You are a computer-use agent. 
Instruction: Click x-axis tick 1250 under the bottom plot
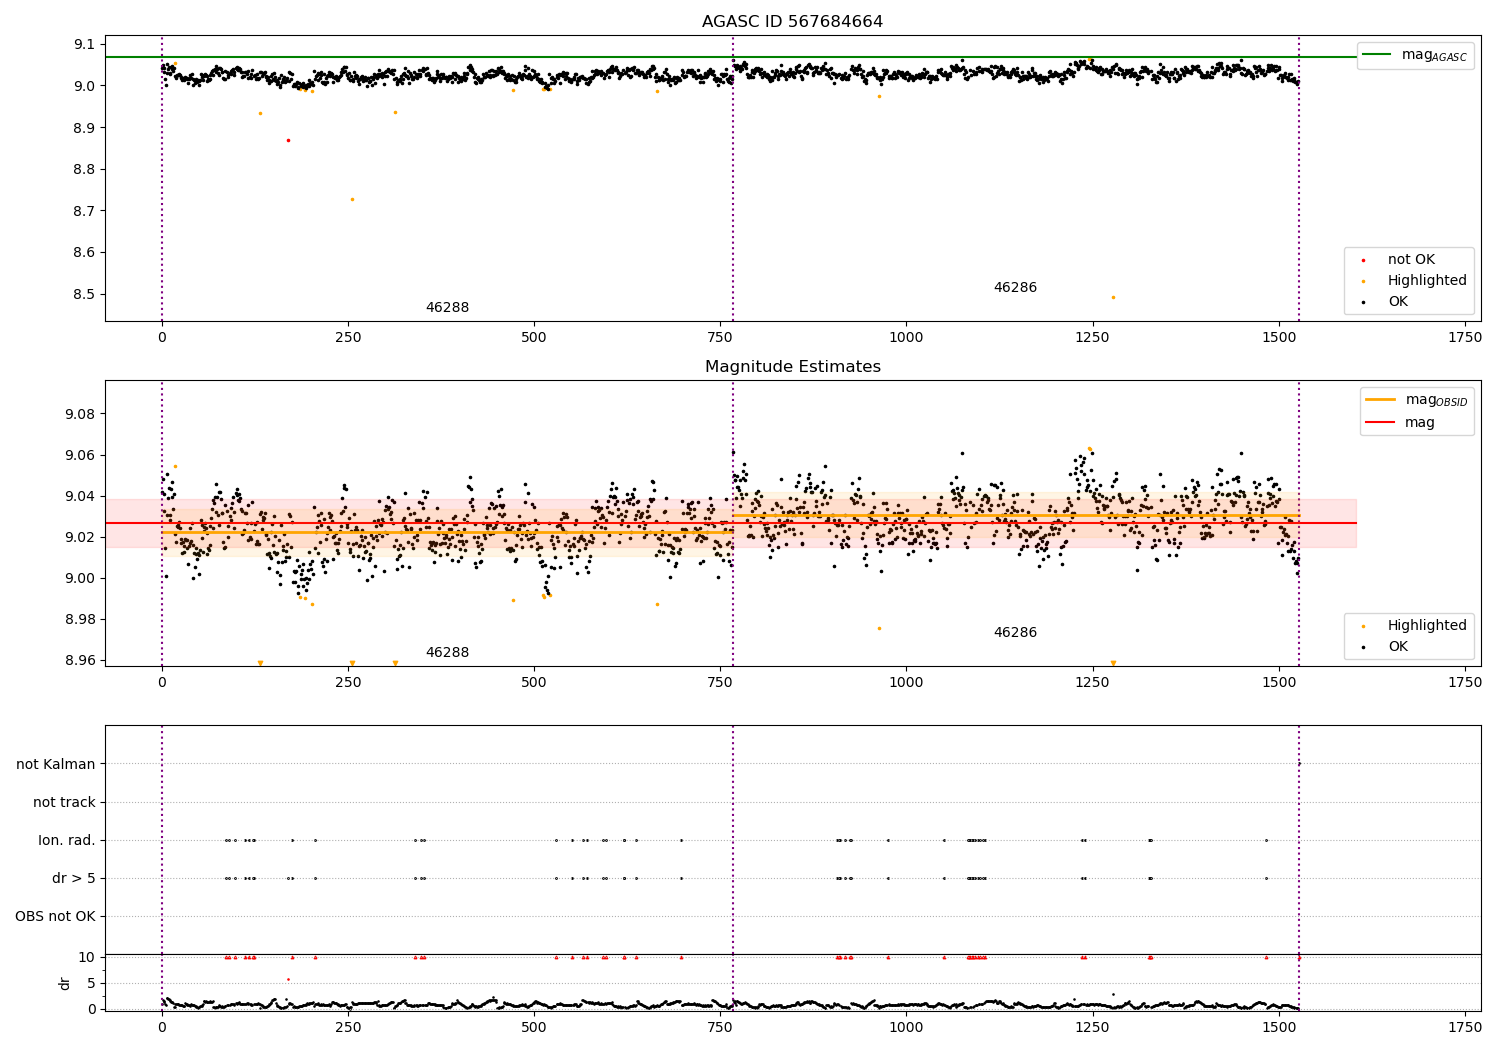click(x=1092, y=1026)
